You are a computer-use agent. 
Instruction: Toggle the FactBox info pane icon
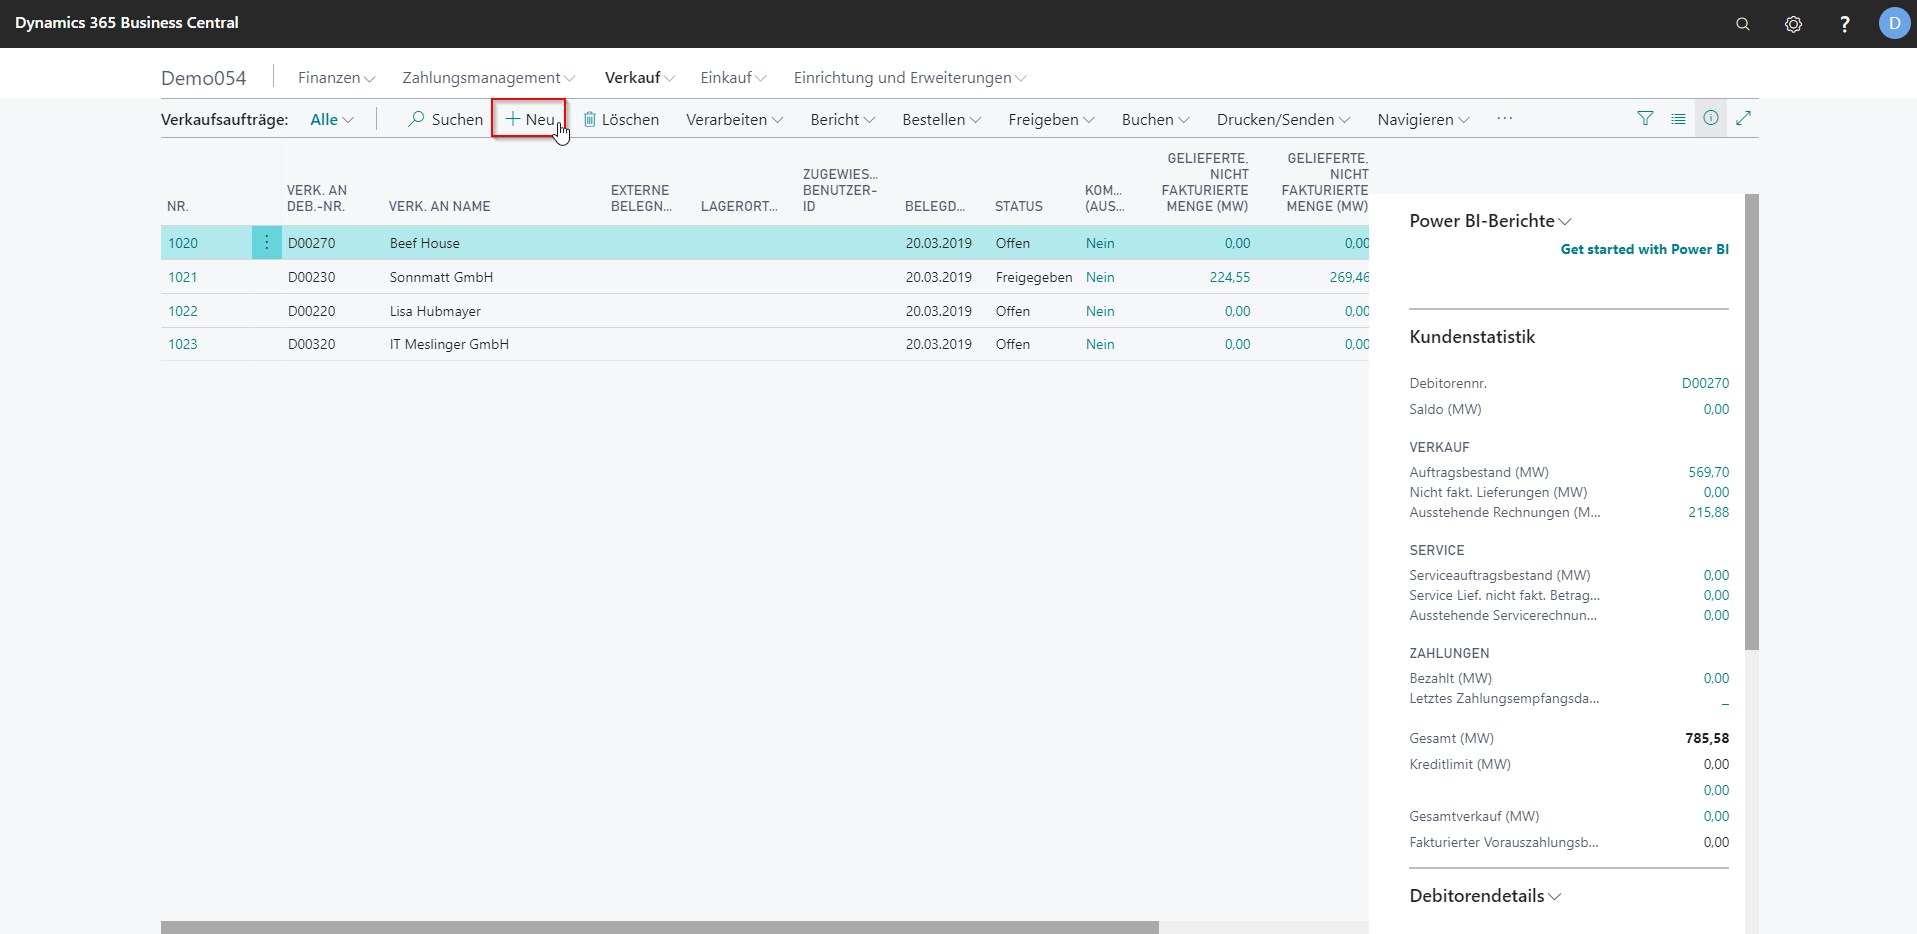click(1711, 118)
